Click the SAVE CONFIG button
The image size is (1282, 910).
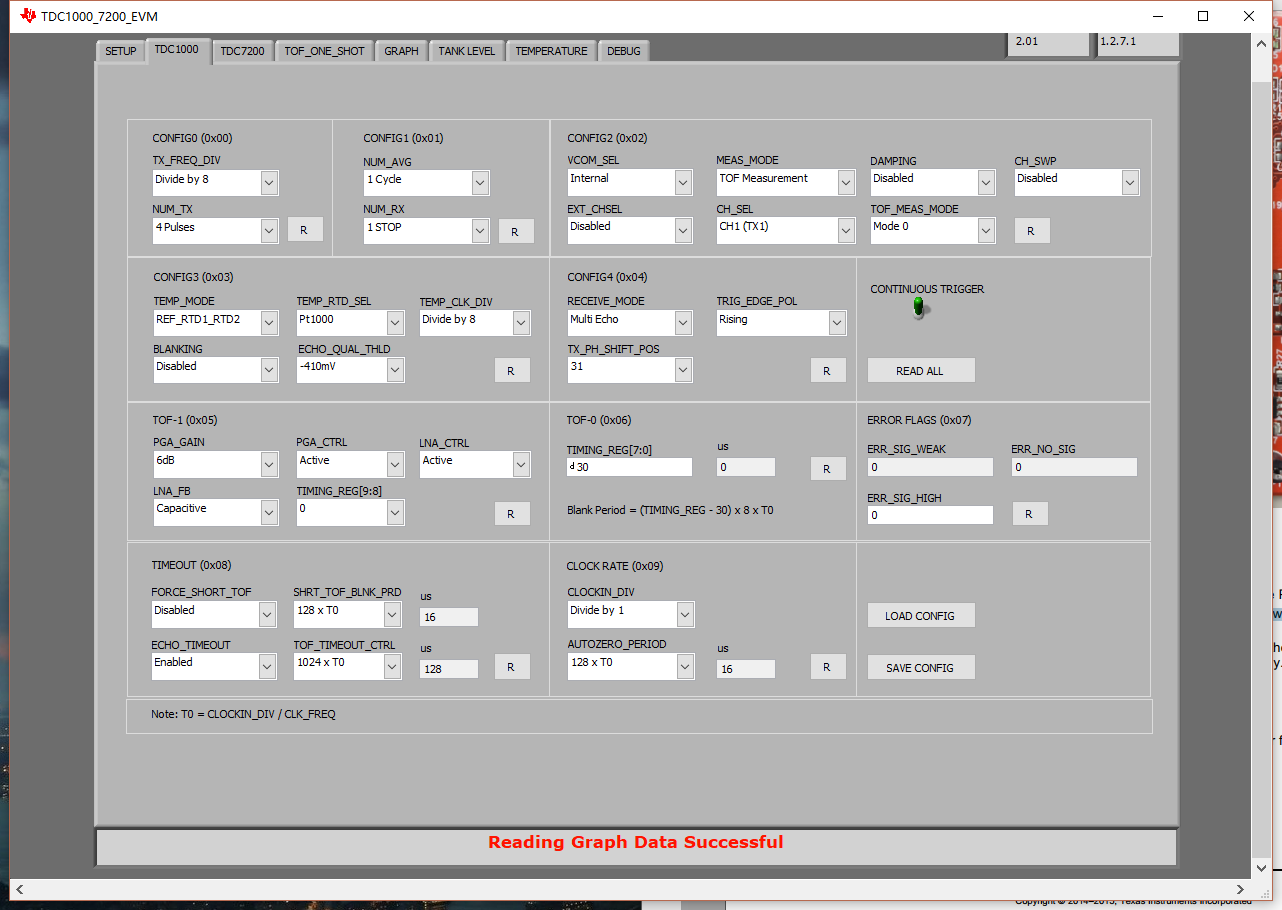pos(920,668)
